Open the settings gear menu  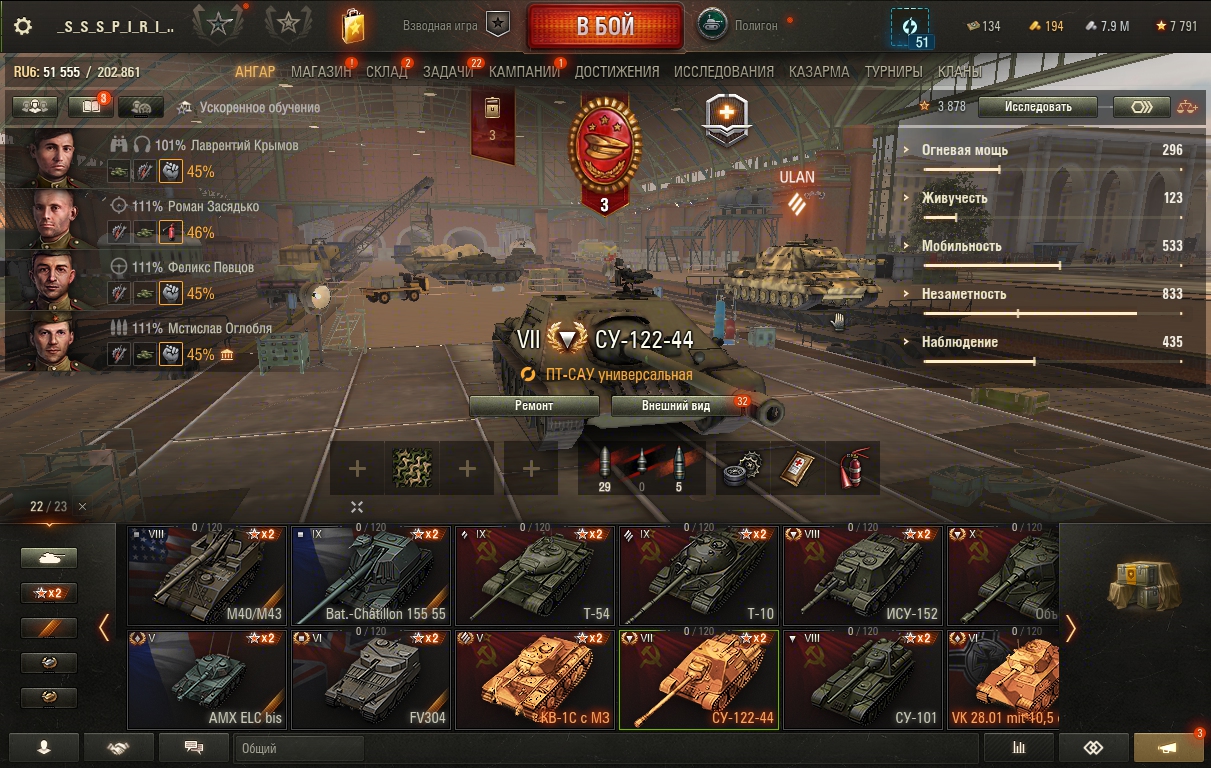point(23,27)
